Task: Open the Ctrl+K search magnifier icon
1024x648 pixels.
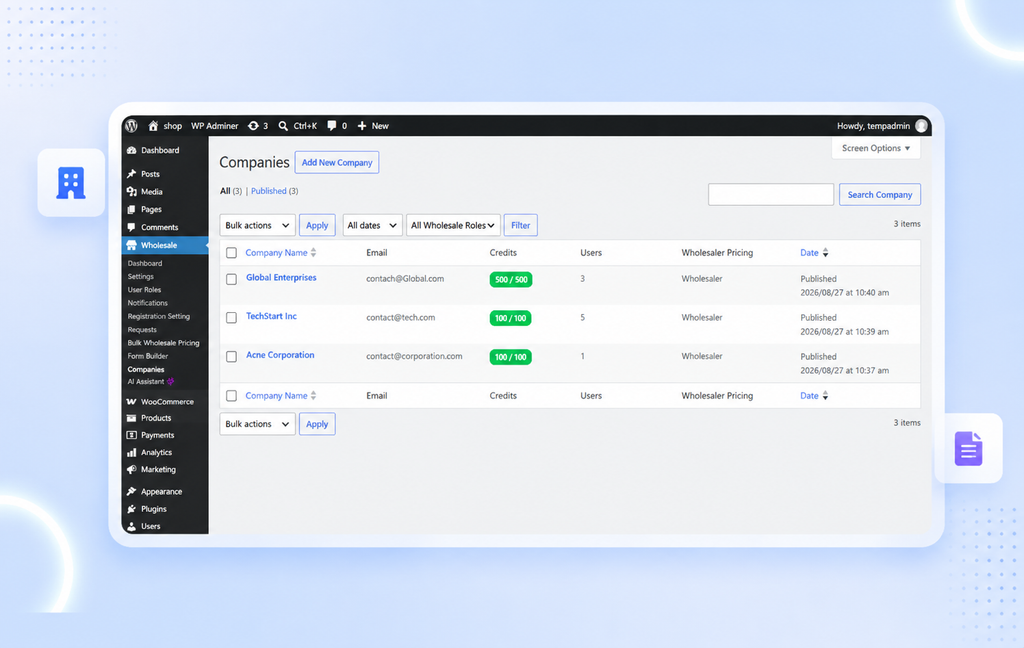Action: (x=283, y=125)
